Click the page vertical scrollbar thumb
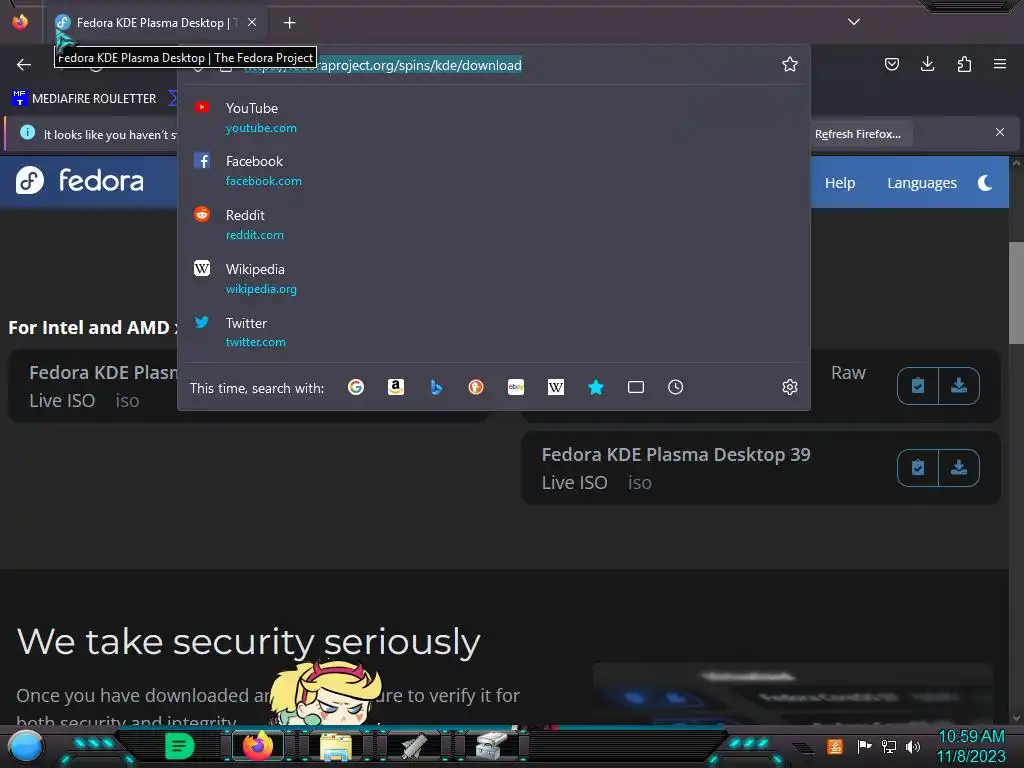 [1016, 293]
